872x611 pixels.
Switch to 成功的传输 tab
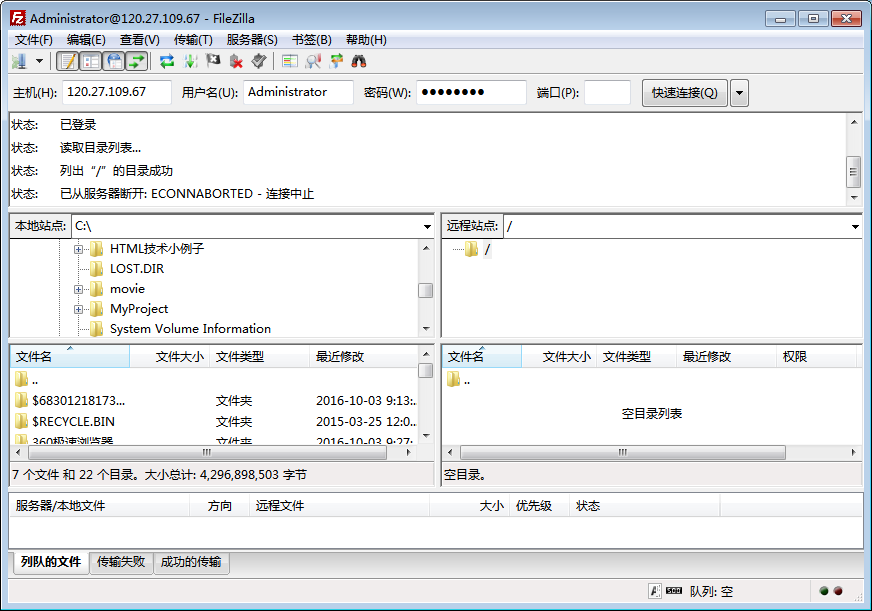191,562
